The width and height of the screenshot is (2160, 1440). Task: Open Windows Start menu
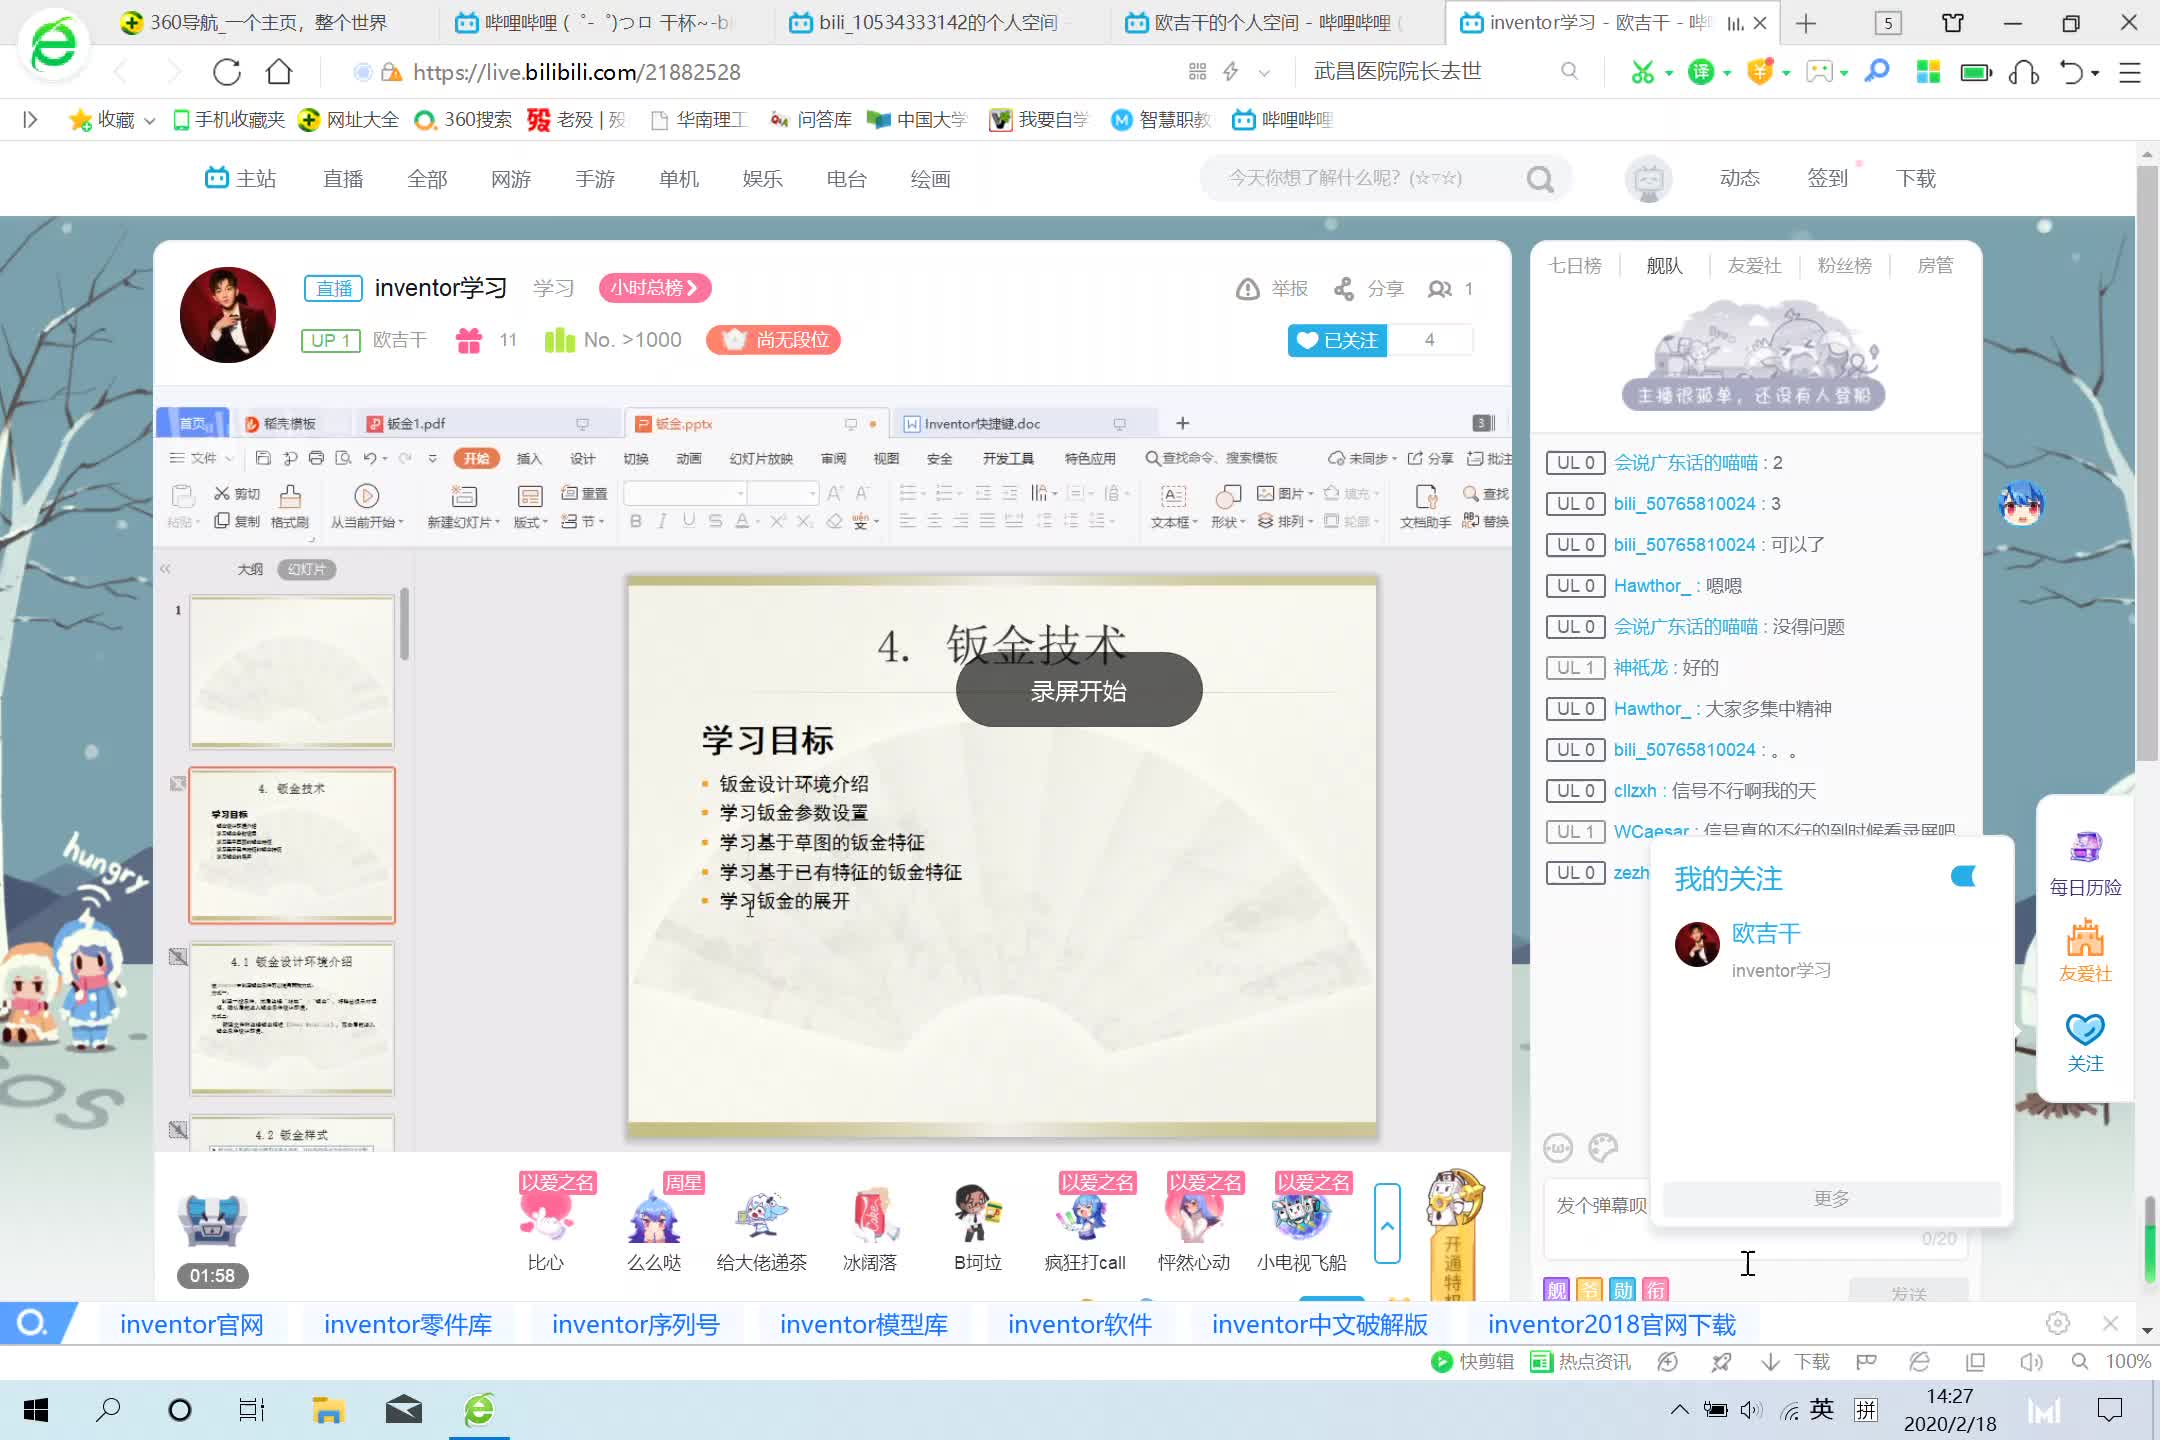pyautogui.click(x=36, y=1410)
